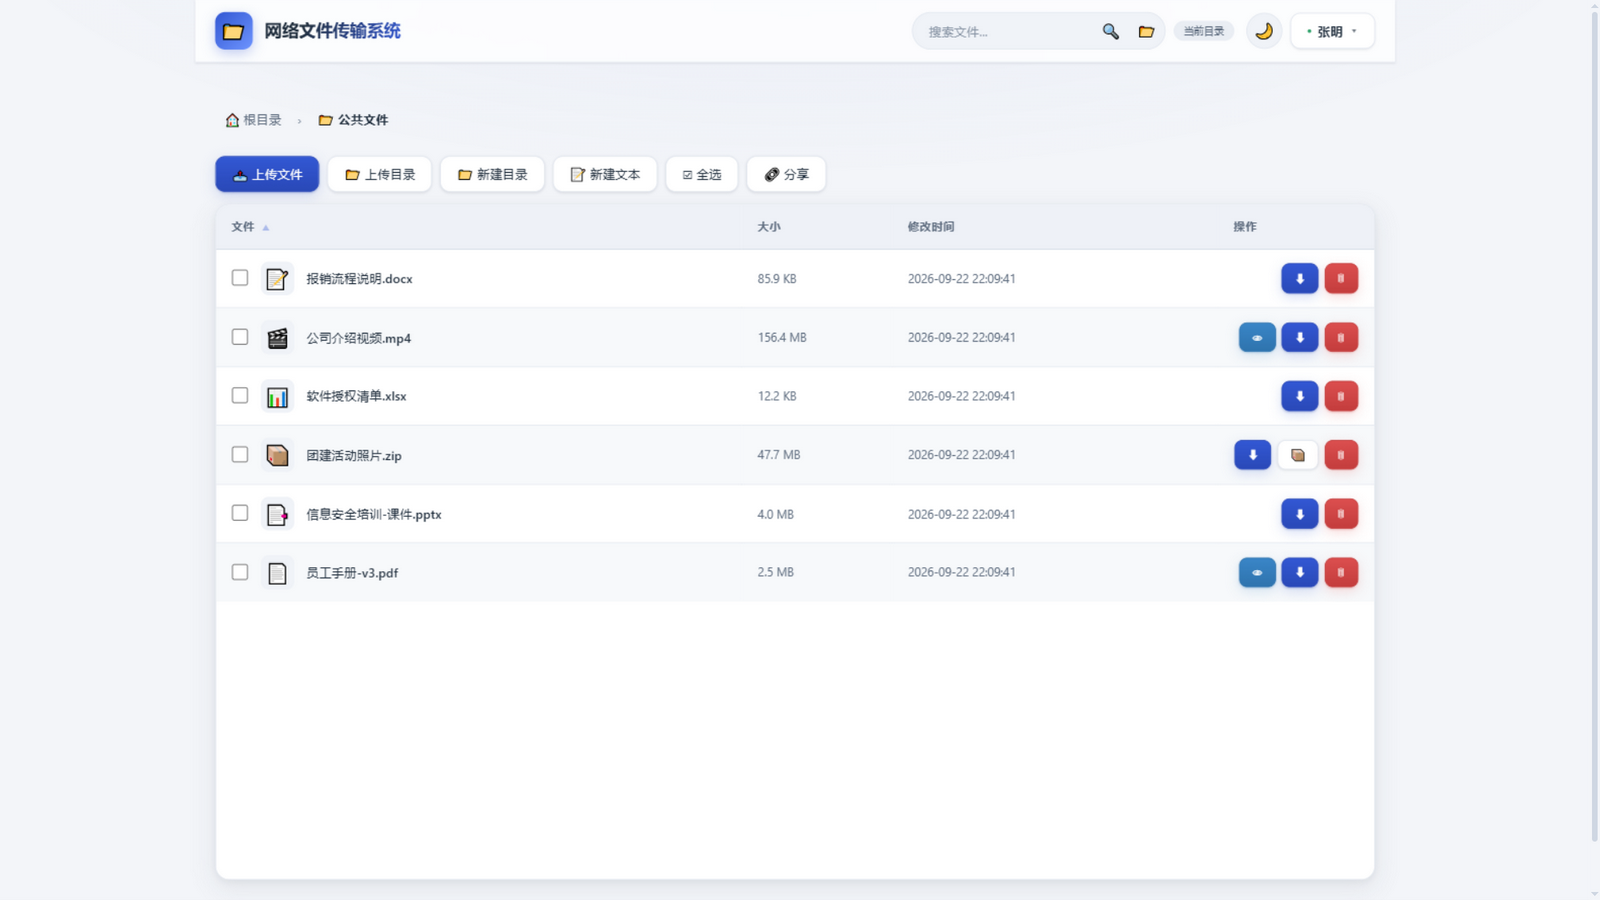Click size 156.4 MB cell
This screenshot has width=1600, height=900.
[x=782, y=338]
